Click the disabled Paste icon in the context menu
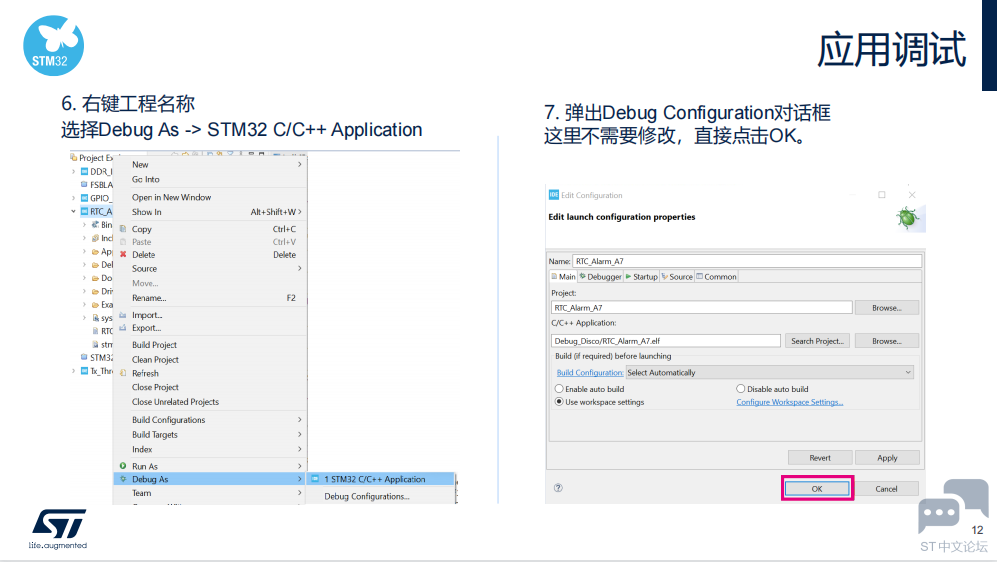 [123, 242]
